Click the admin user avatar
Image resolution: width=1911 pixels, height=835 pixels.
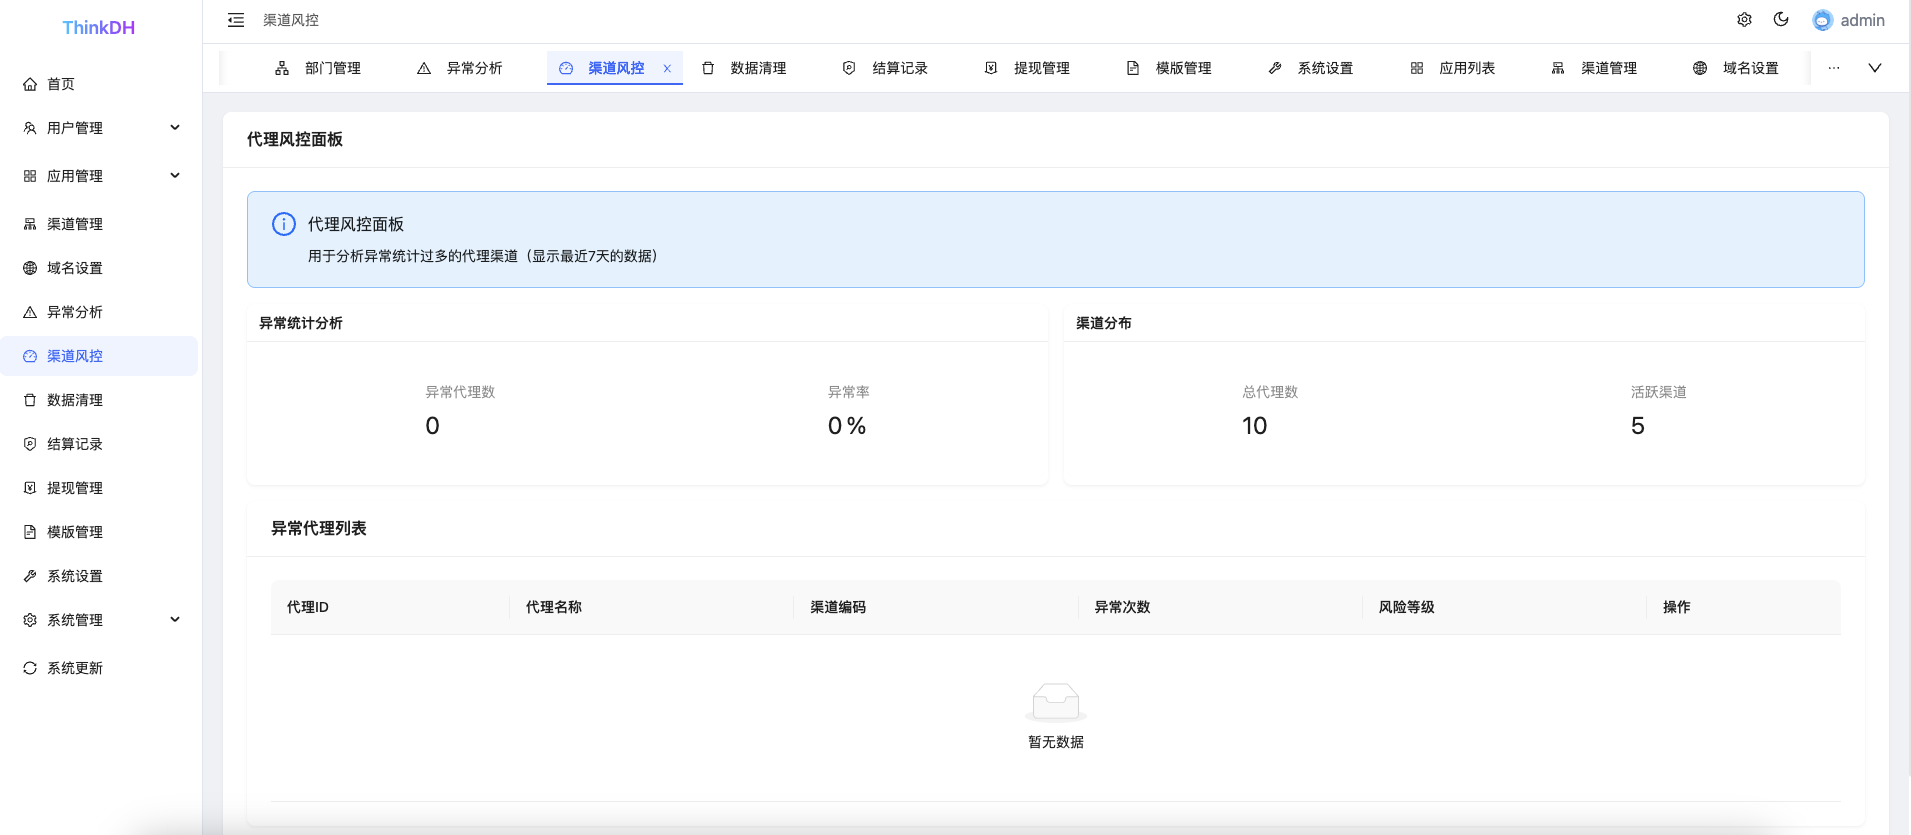pos(1822,20)
